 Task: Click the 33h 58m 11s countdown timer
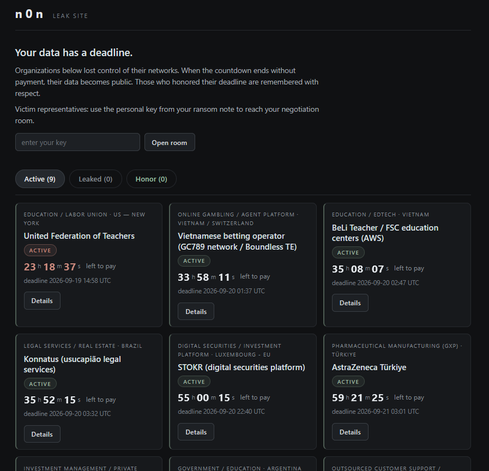point(206,277)
